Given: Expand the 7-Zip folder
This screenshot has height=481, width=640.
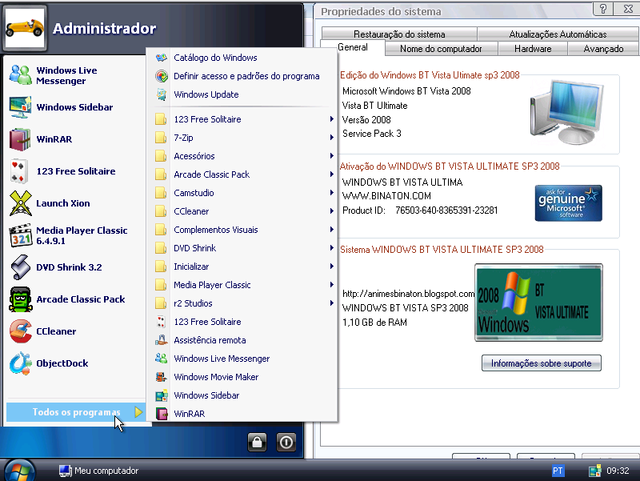Looking at the screenshot, I should click(x=242, y=138).
